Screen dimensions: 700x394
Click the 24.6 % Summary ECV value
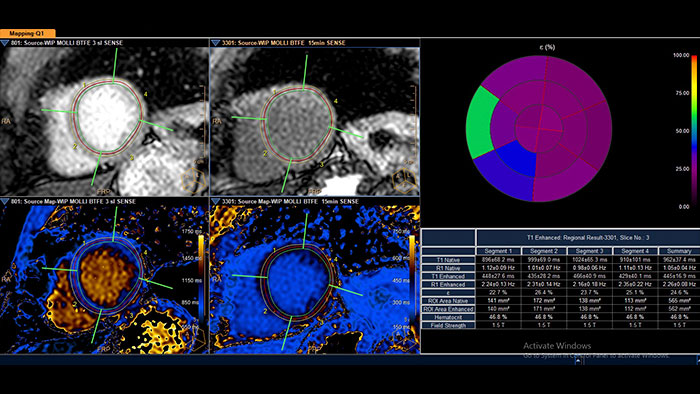679,293
